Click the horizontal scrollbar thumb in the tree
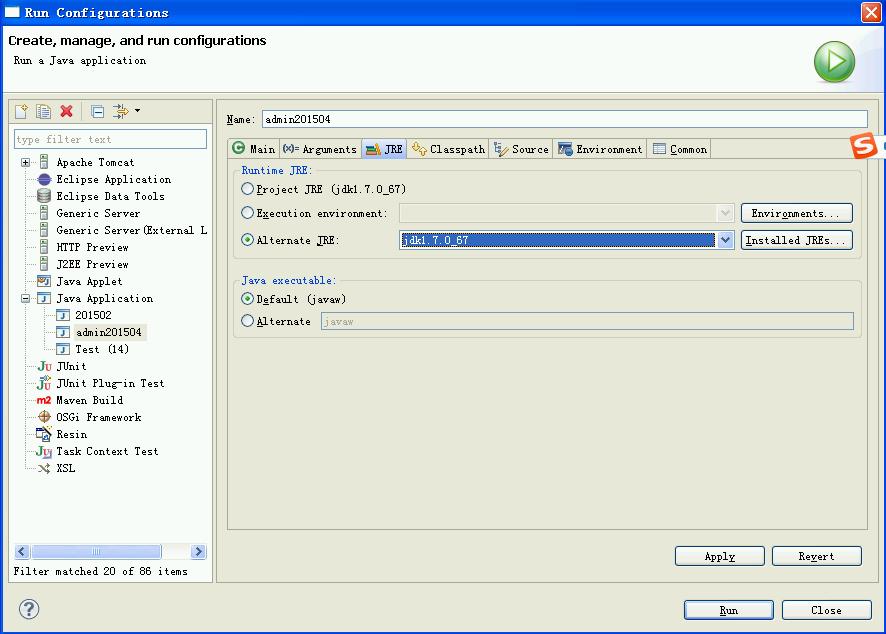Screen dimensions: 886x634 pyautogui.click(x=96, y=552)
